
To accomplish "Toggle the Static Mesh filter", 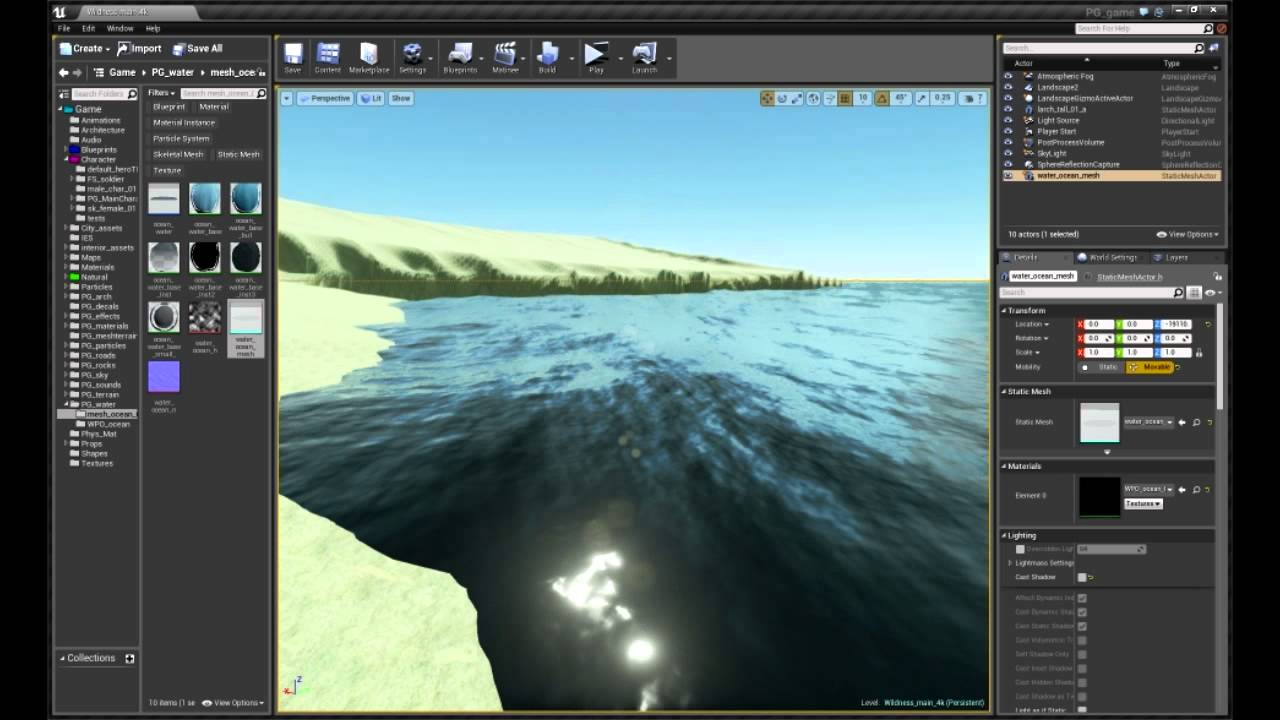I will pyautogui.click(x=238, y=155).
